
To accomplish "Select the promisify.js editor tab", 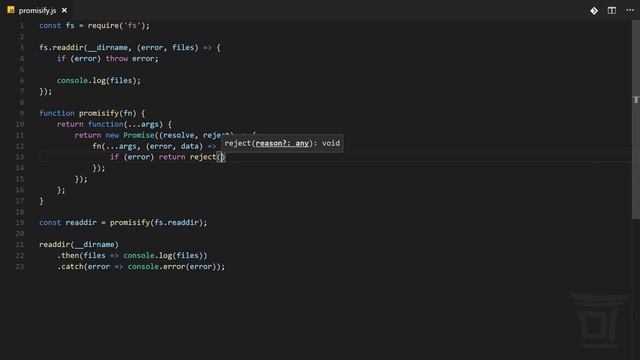I will pyautogui.click(x=37, y=10).
